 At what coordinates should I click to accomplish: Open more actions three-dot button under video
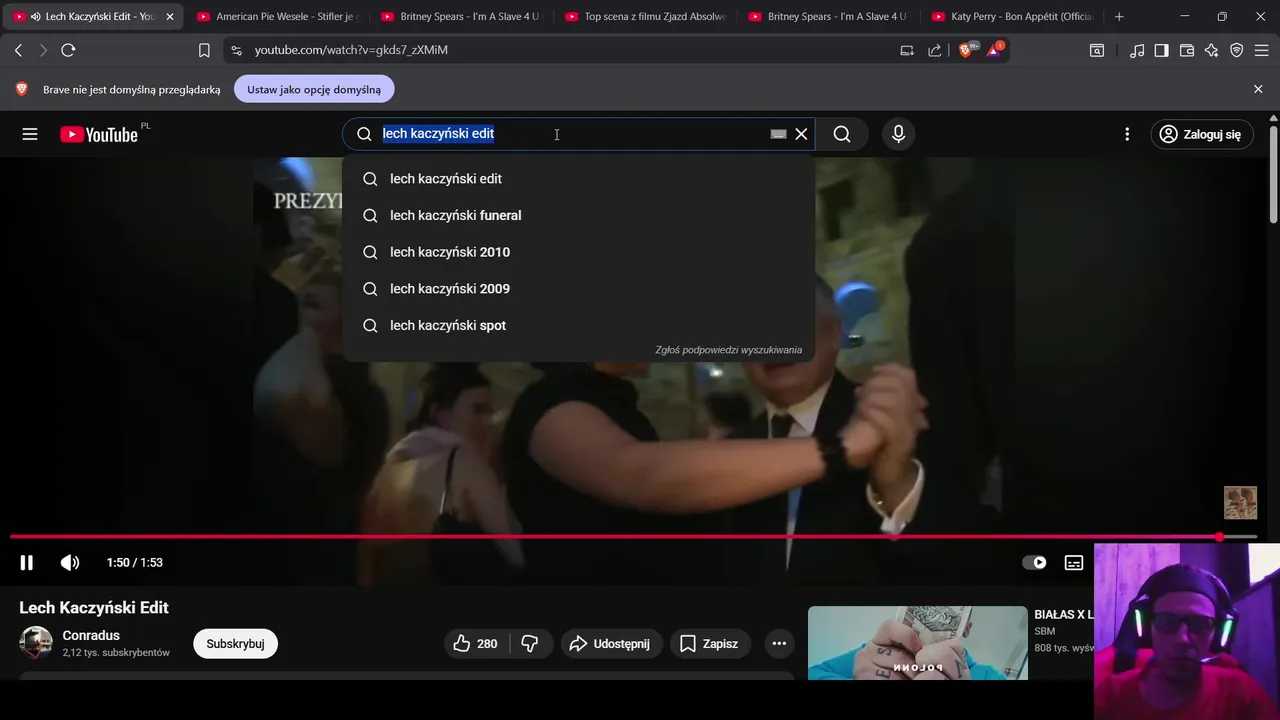(779, 644)
